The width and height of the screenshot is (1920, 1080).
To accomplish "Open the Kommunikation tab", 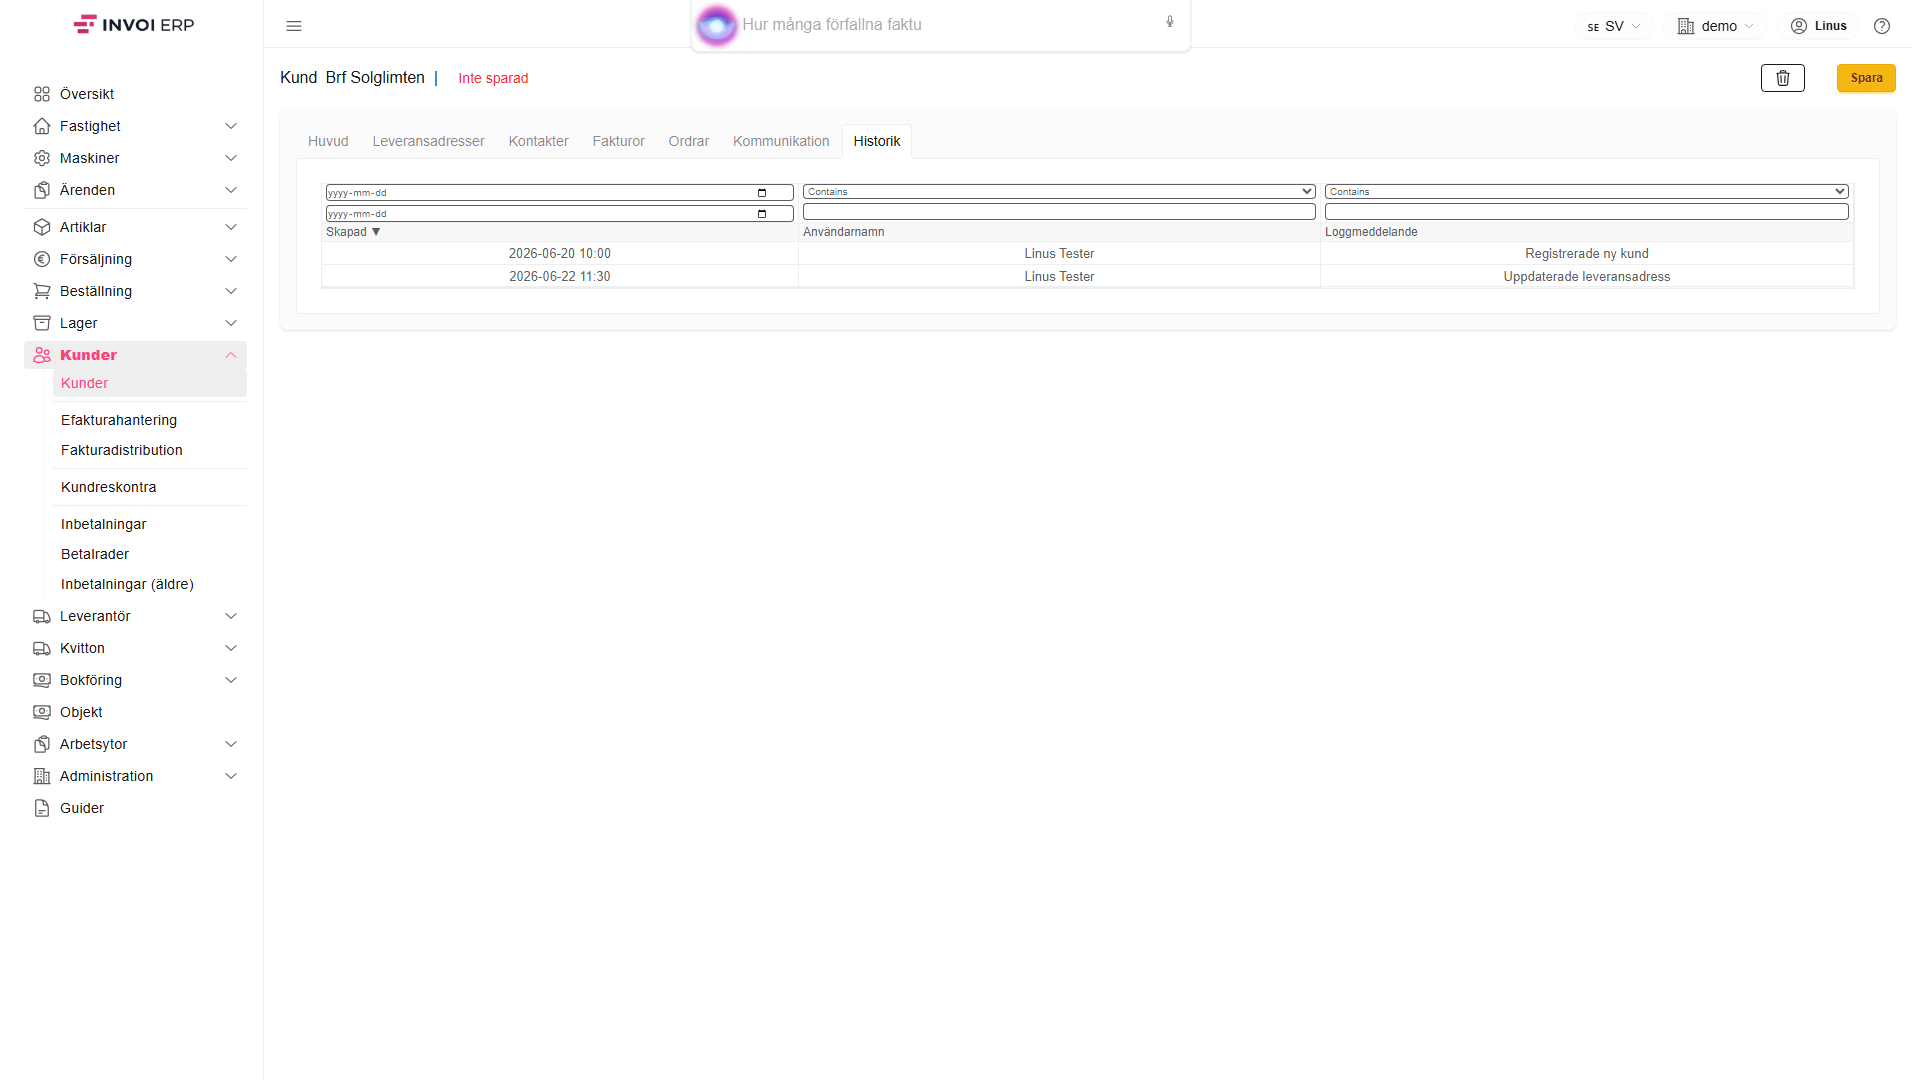I will 781,141.
